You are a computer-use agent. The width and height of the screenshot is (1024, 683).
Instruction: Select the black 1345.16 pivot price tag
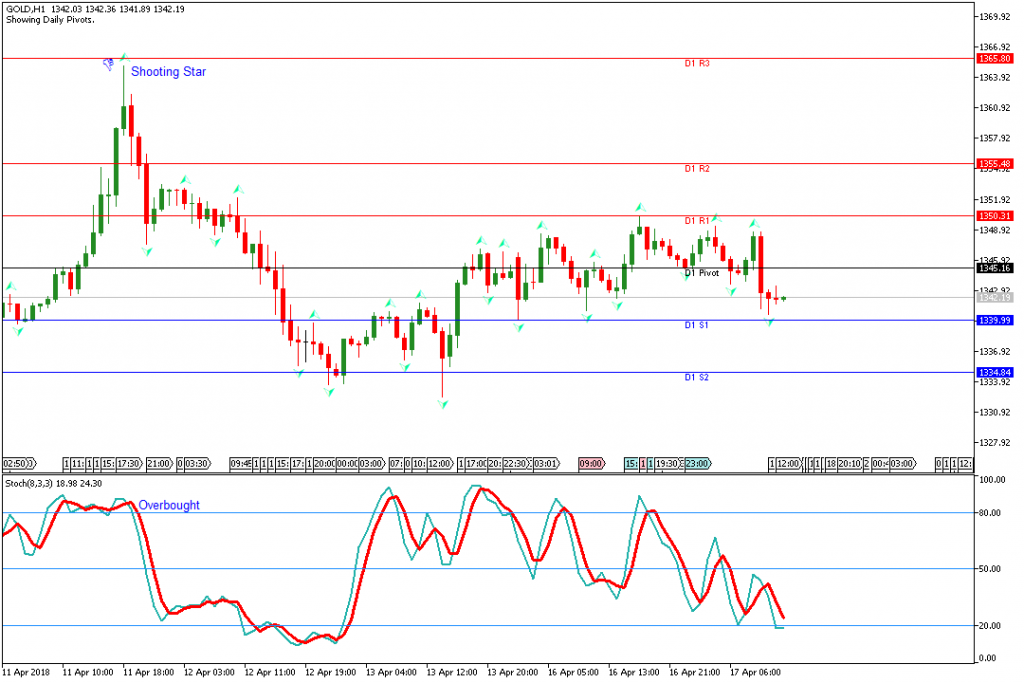[x=995, y=268]
